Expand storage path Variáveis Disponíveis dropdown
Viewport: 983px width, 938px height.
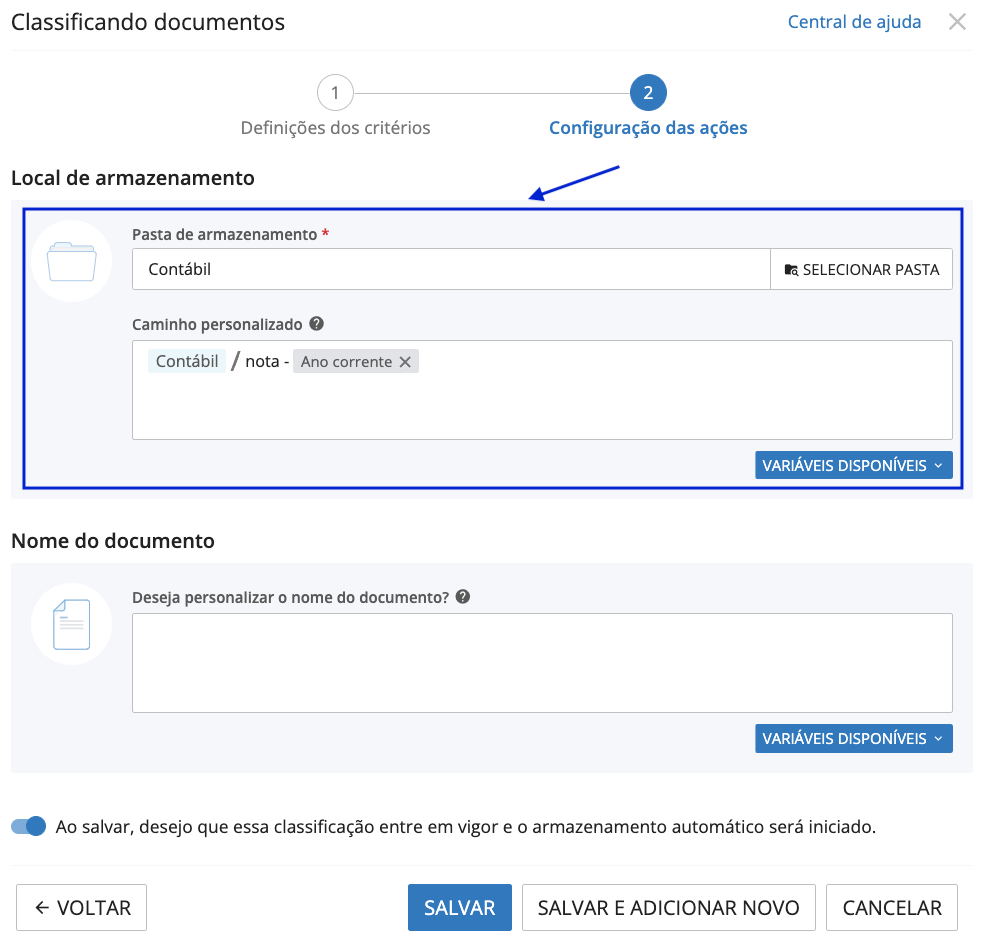point(853,465)
